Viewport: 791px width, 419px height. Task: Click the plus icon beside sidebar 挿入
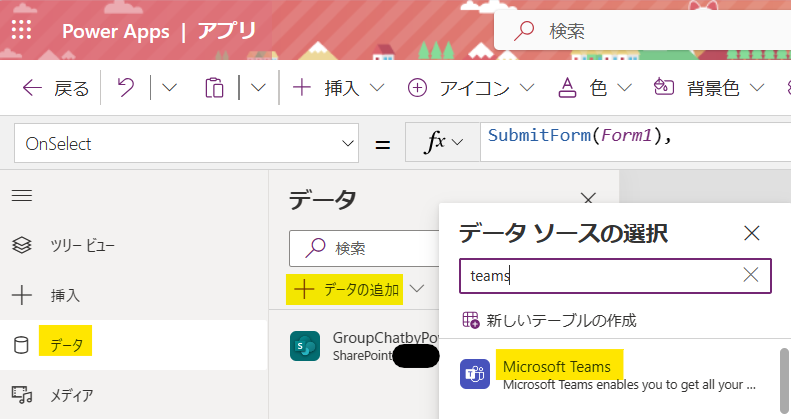(x=22, y=295)
